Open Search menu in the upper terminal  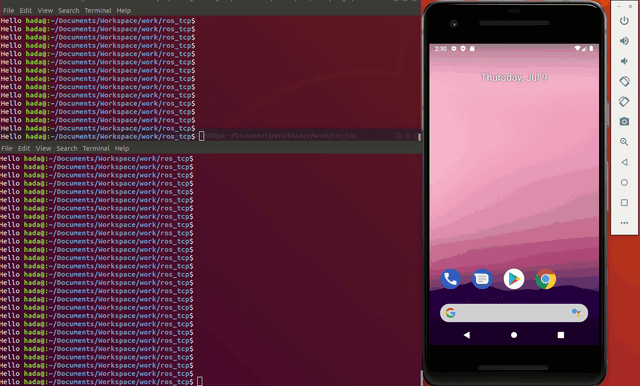pyautogui.click(x=69, y=11)
